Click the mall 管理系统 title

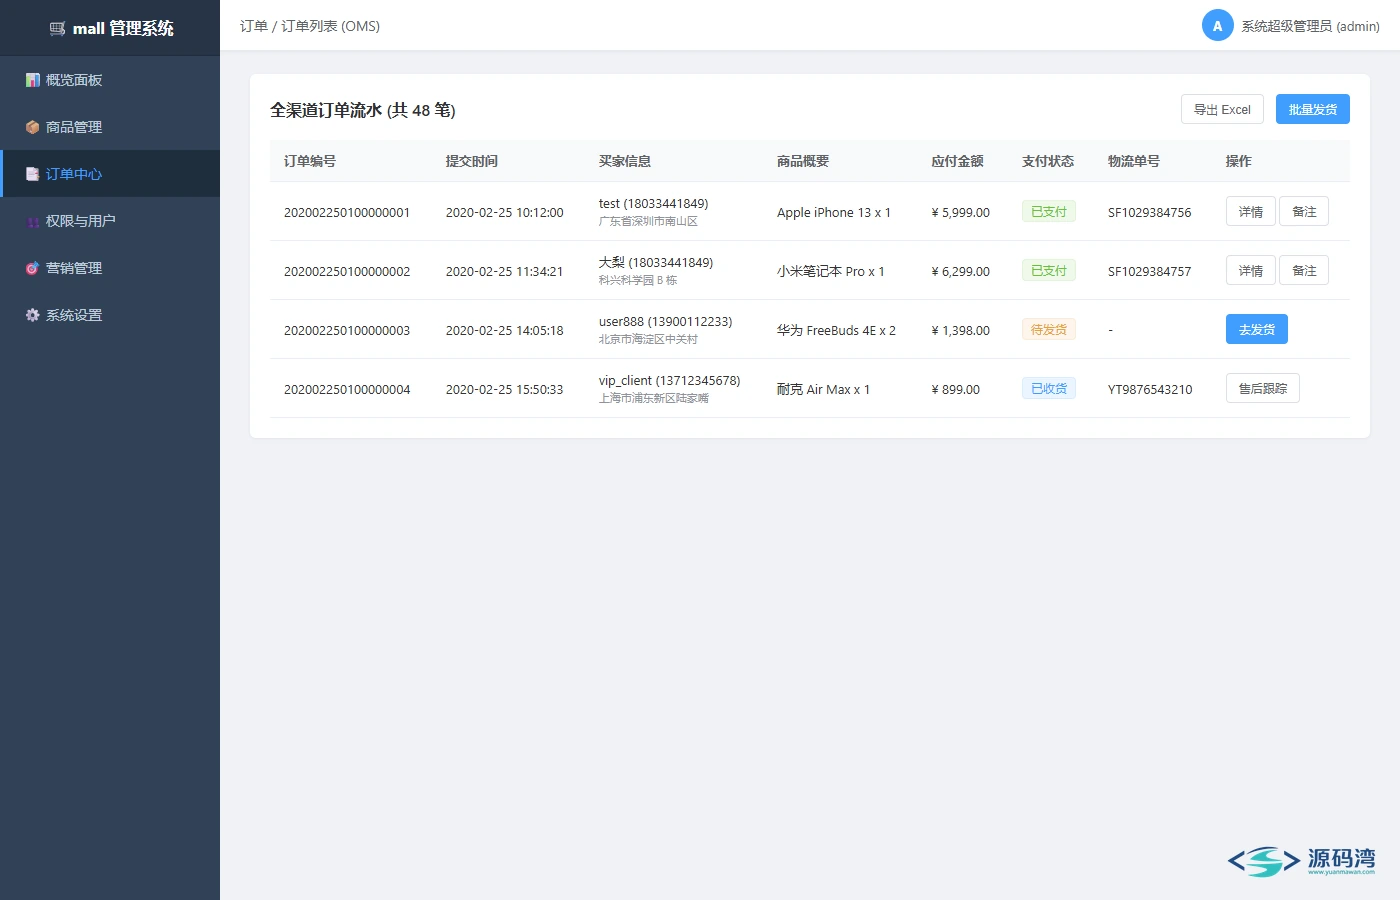[x=123, y=29]
